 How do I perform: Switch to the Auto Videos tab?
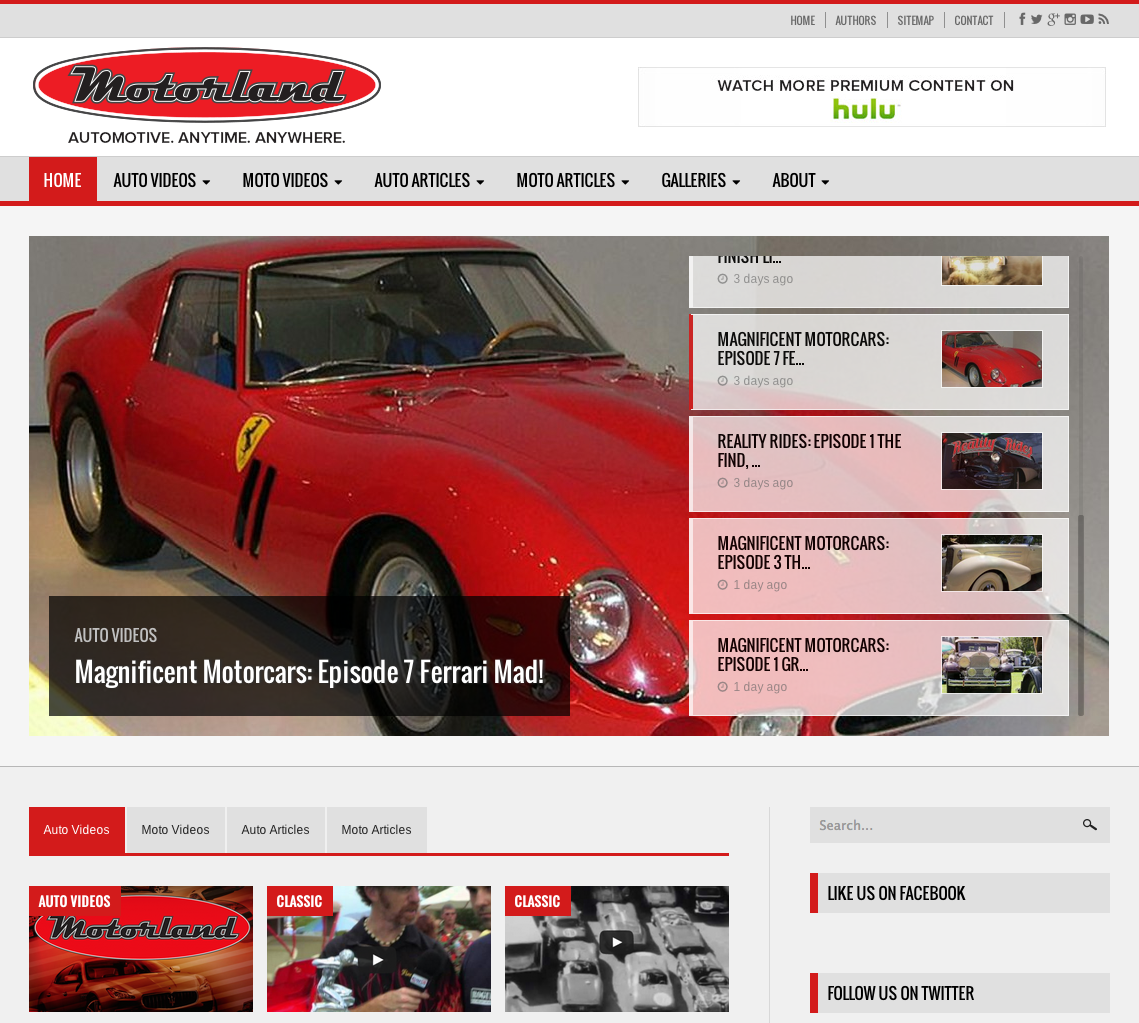click(76, 830)
